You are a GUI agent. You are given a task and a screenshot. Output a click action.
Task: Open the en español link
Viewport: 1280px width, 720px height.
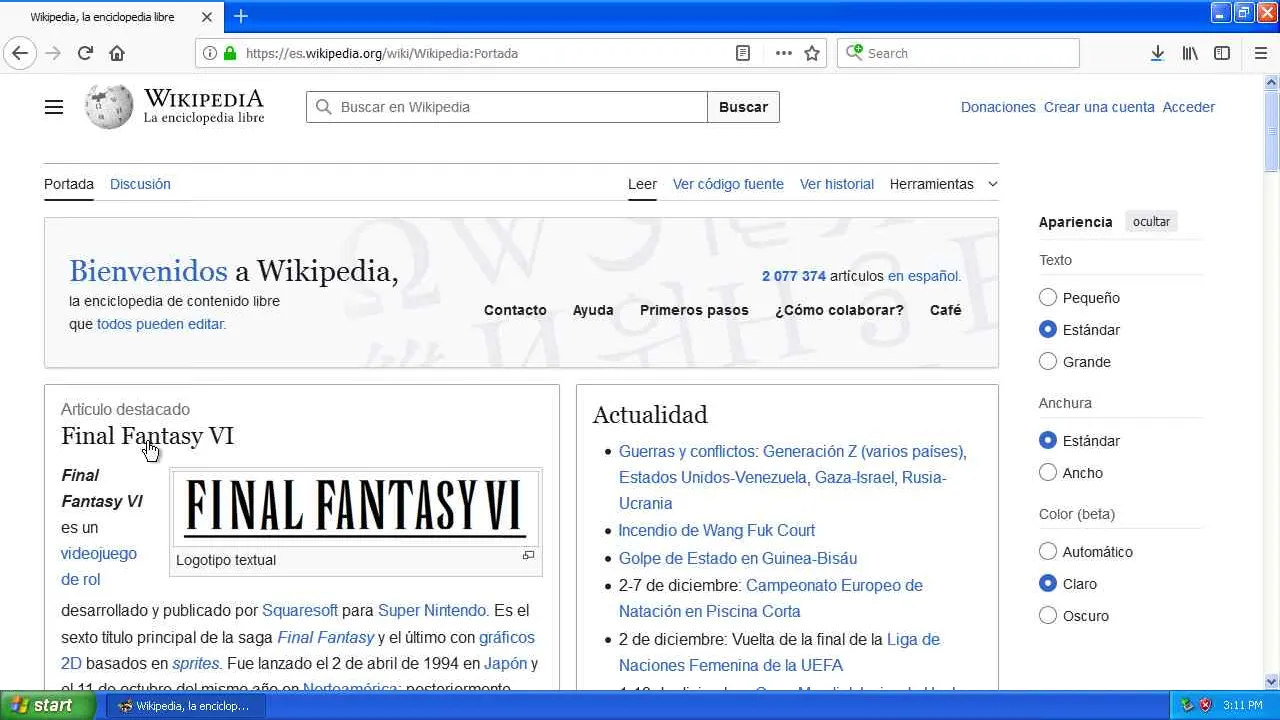point(924,276)
